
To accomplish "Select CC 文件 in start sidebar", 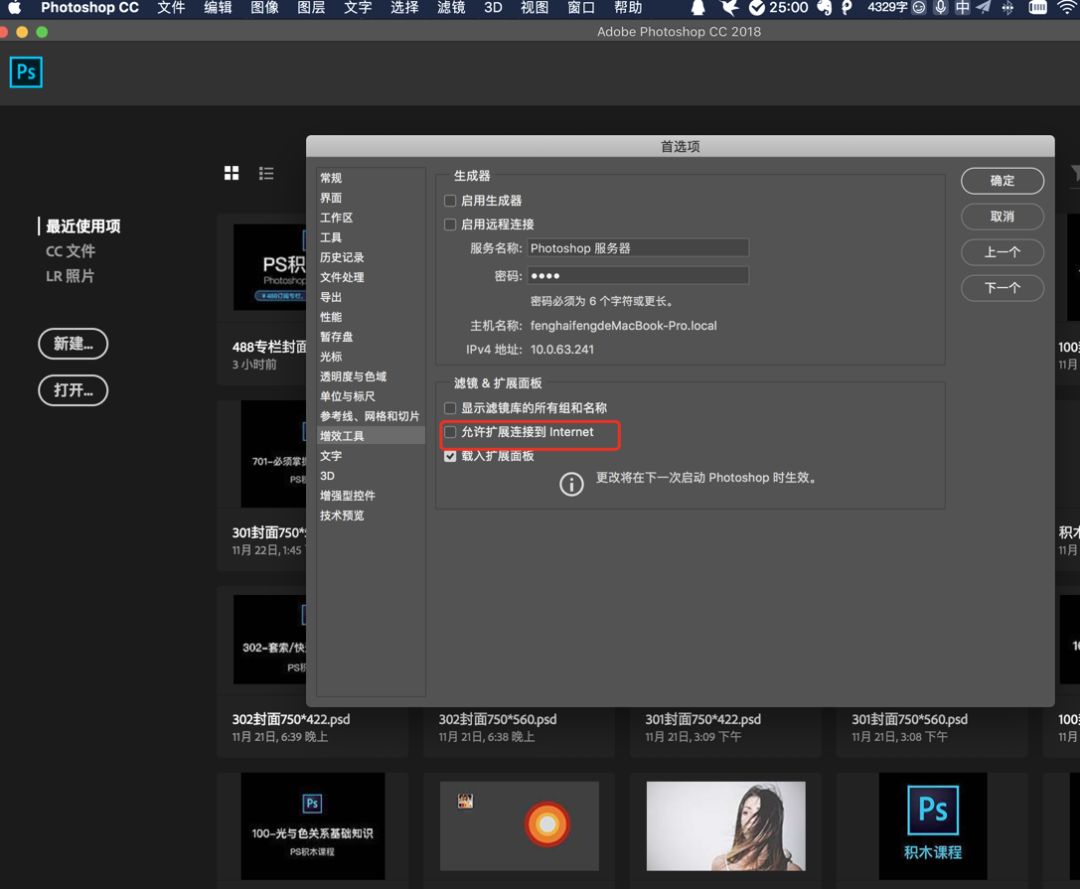I will (70, 251).
